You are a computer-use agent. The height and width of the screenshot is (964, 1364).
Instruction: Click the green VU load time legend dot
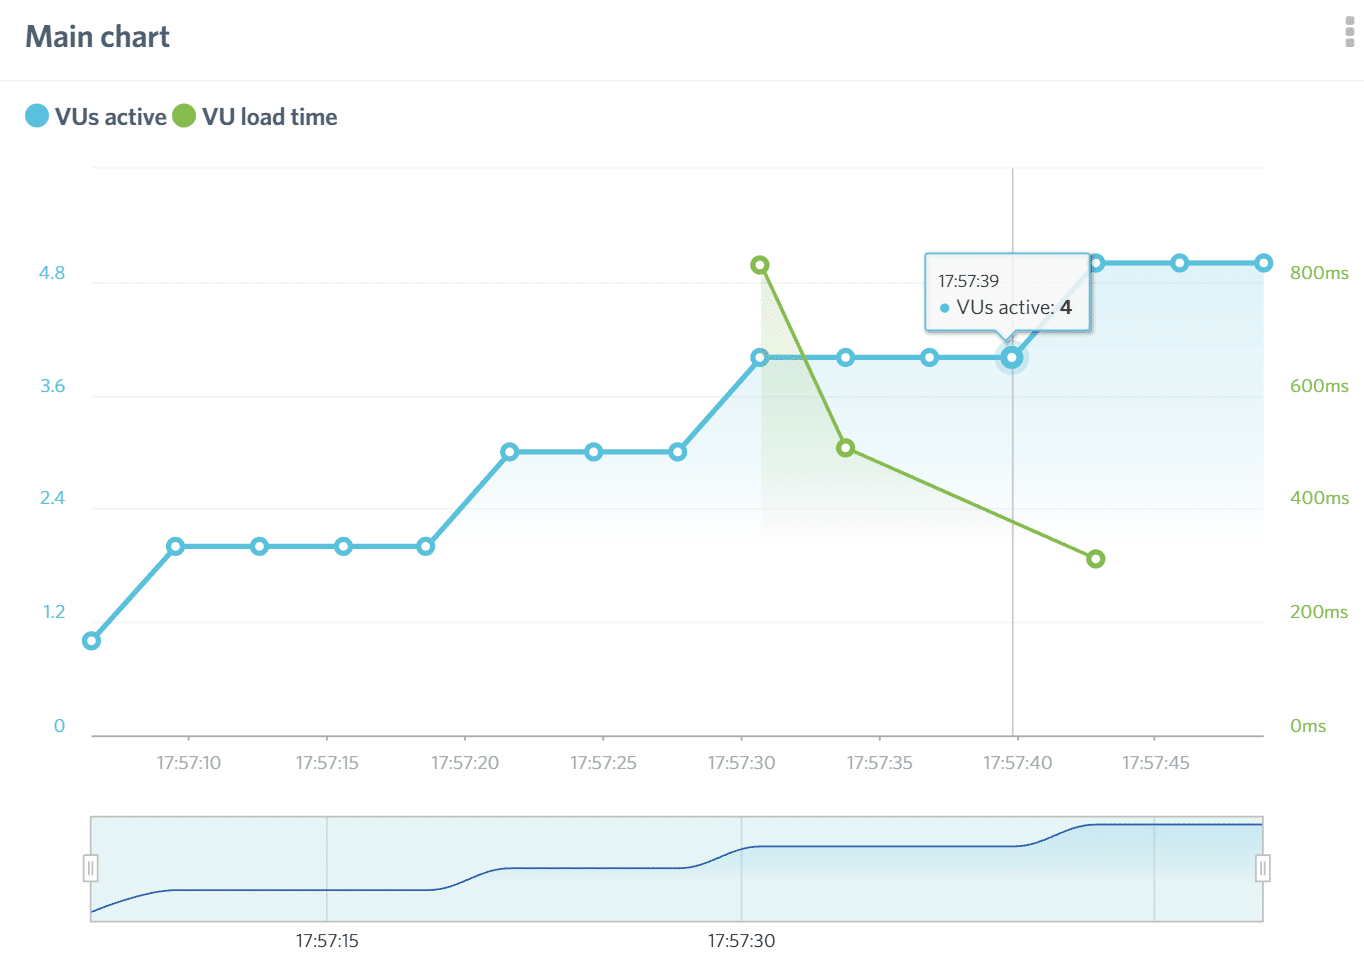coord(184,116)
